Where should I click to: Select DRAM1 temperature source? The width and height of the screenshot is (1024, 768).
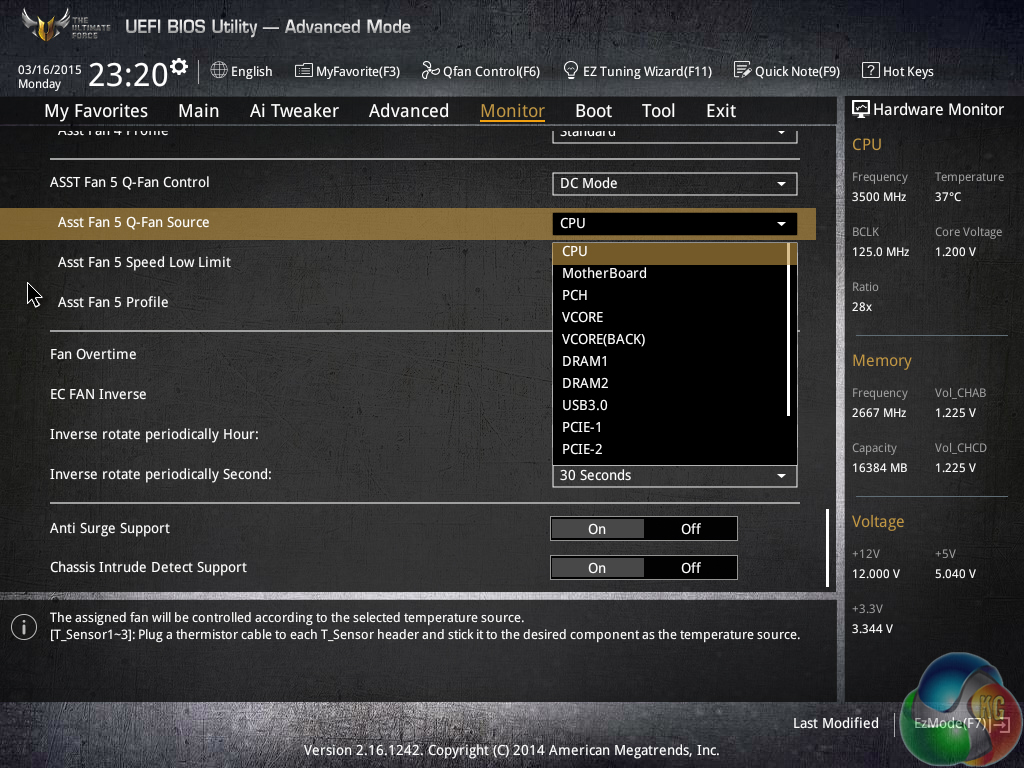(x=670, y=361)
